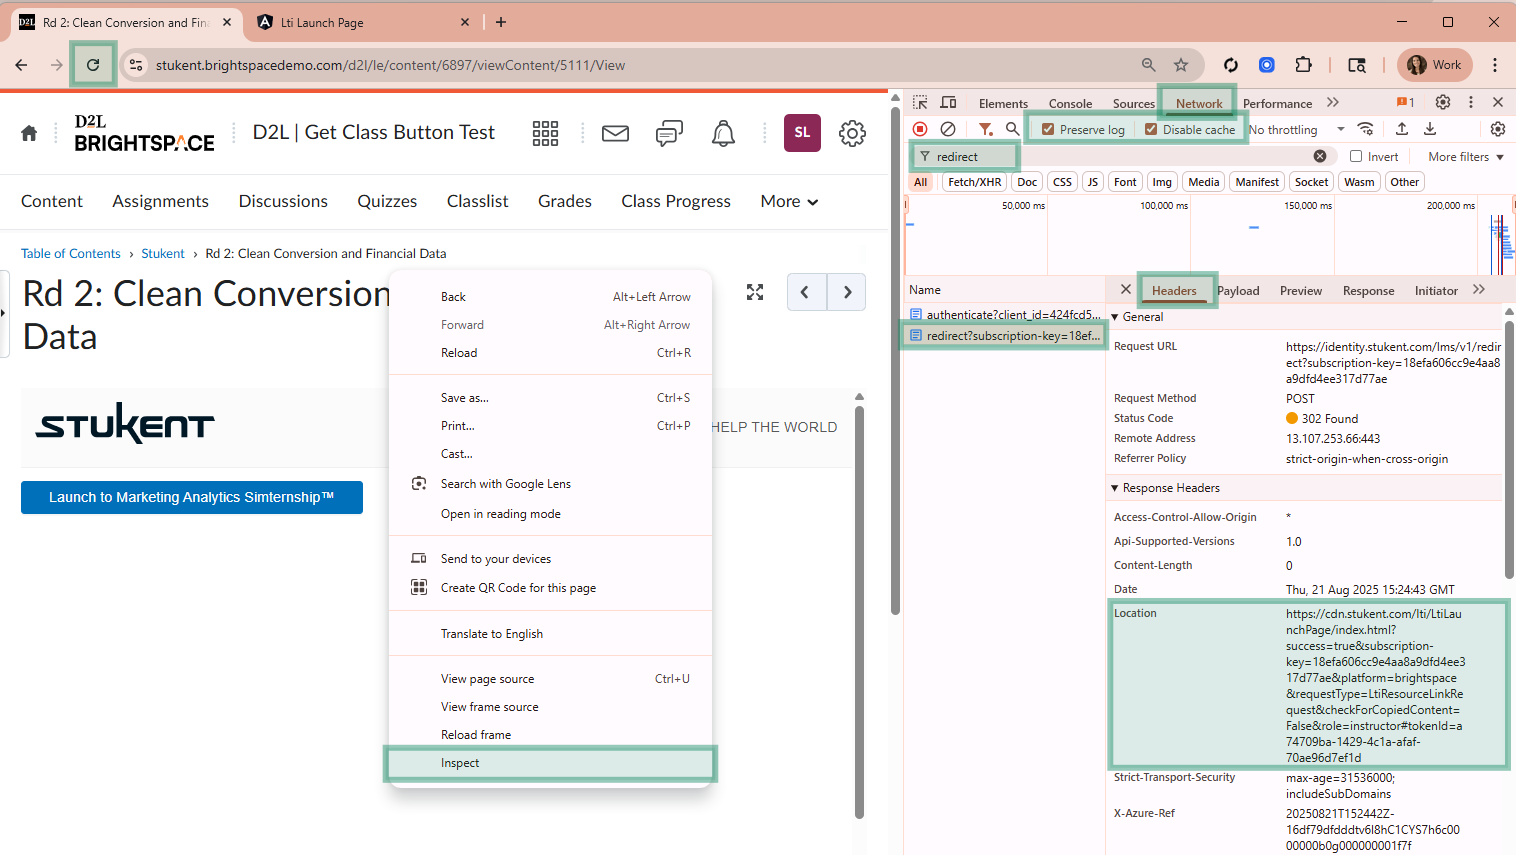Open Network panel settings gear
The width and height of the screenshot is (1516, 855).
(1498, 129)
